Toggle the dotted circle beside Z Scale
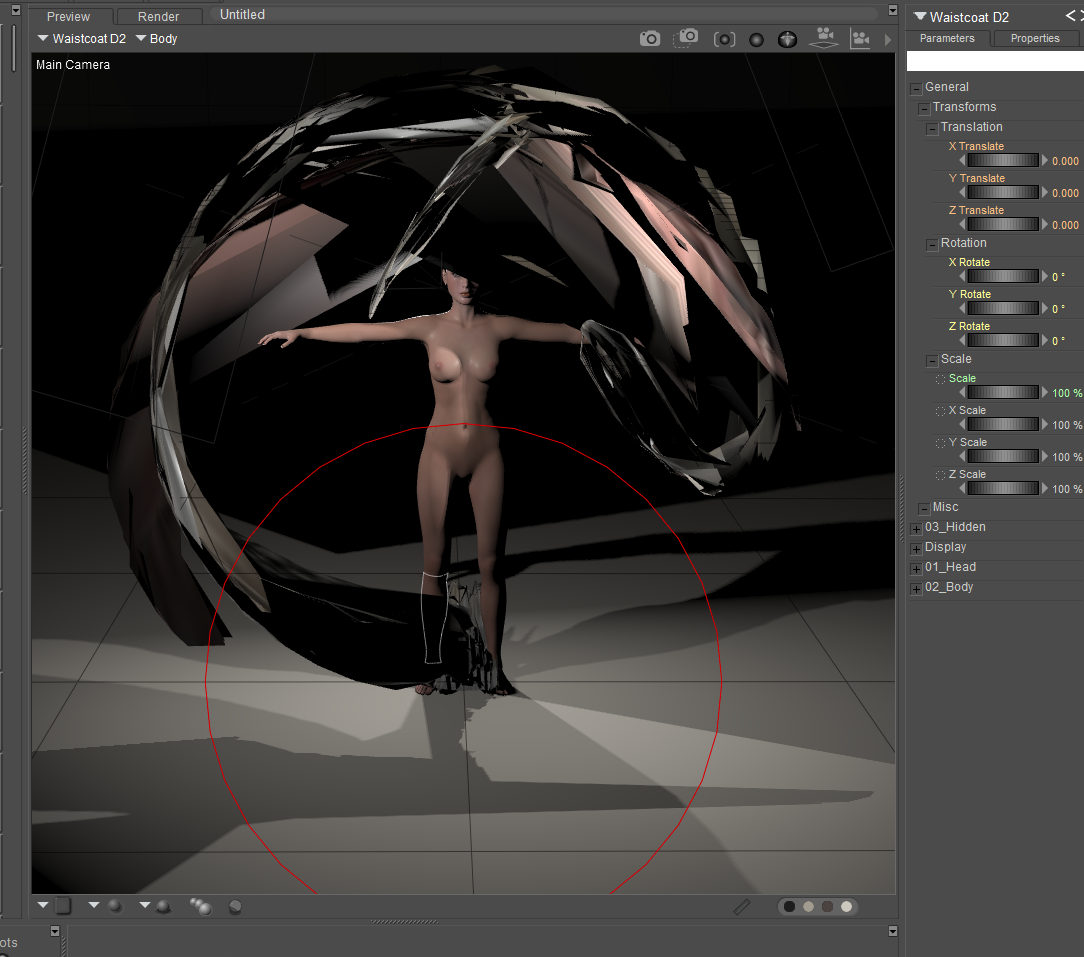Screen dimensions: 1084x957 click(940, 475)
